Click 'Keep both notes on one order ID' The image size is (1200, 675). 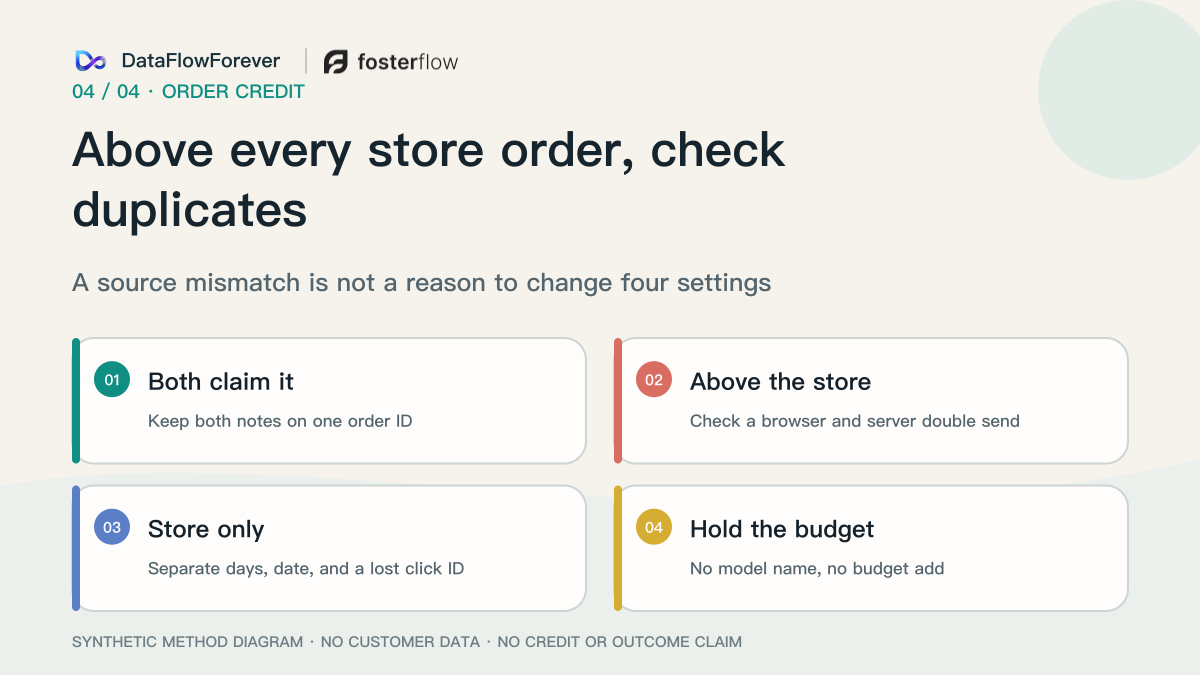pos(280,421)
